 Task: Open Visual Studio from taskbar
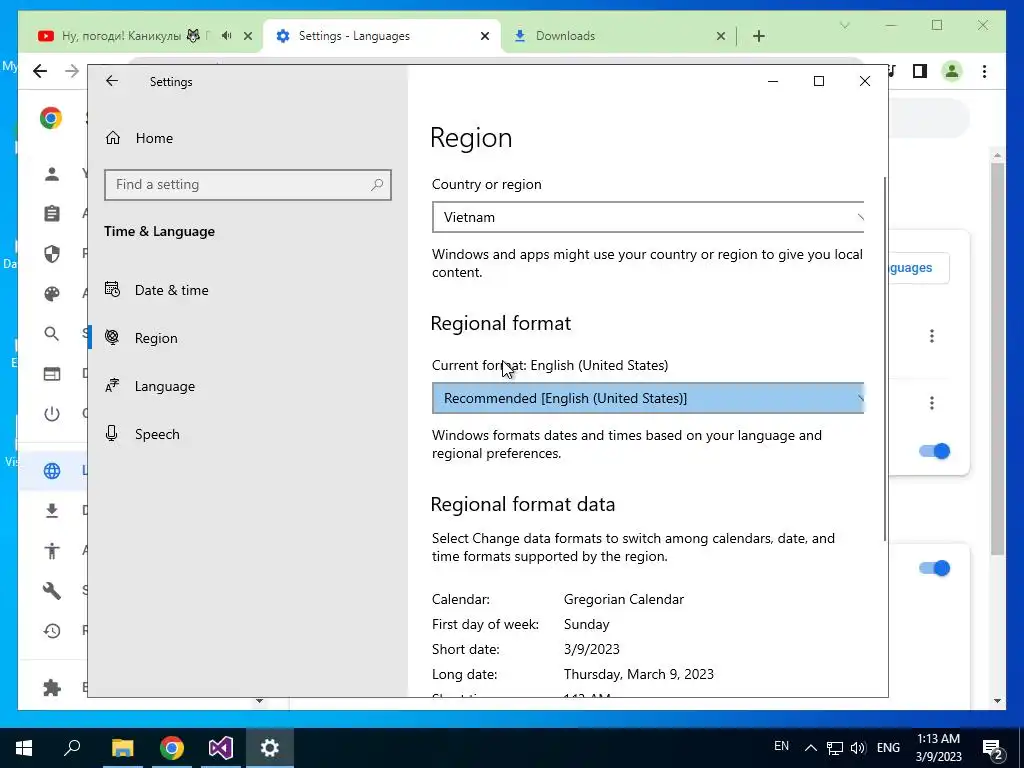pos(221,748)
